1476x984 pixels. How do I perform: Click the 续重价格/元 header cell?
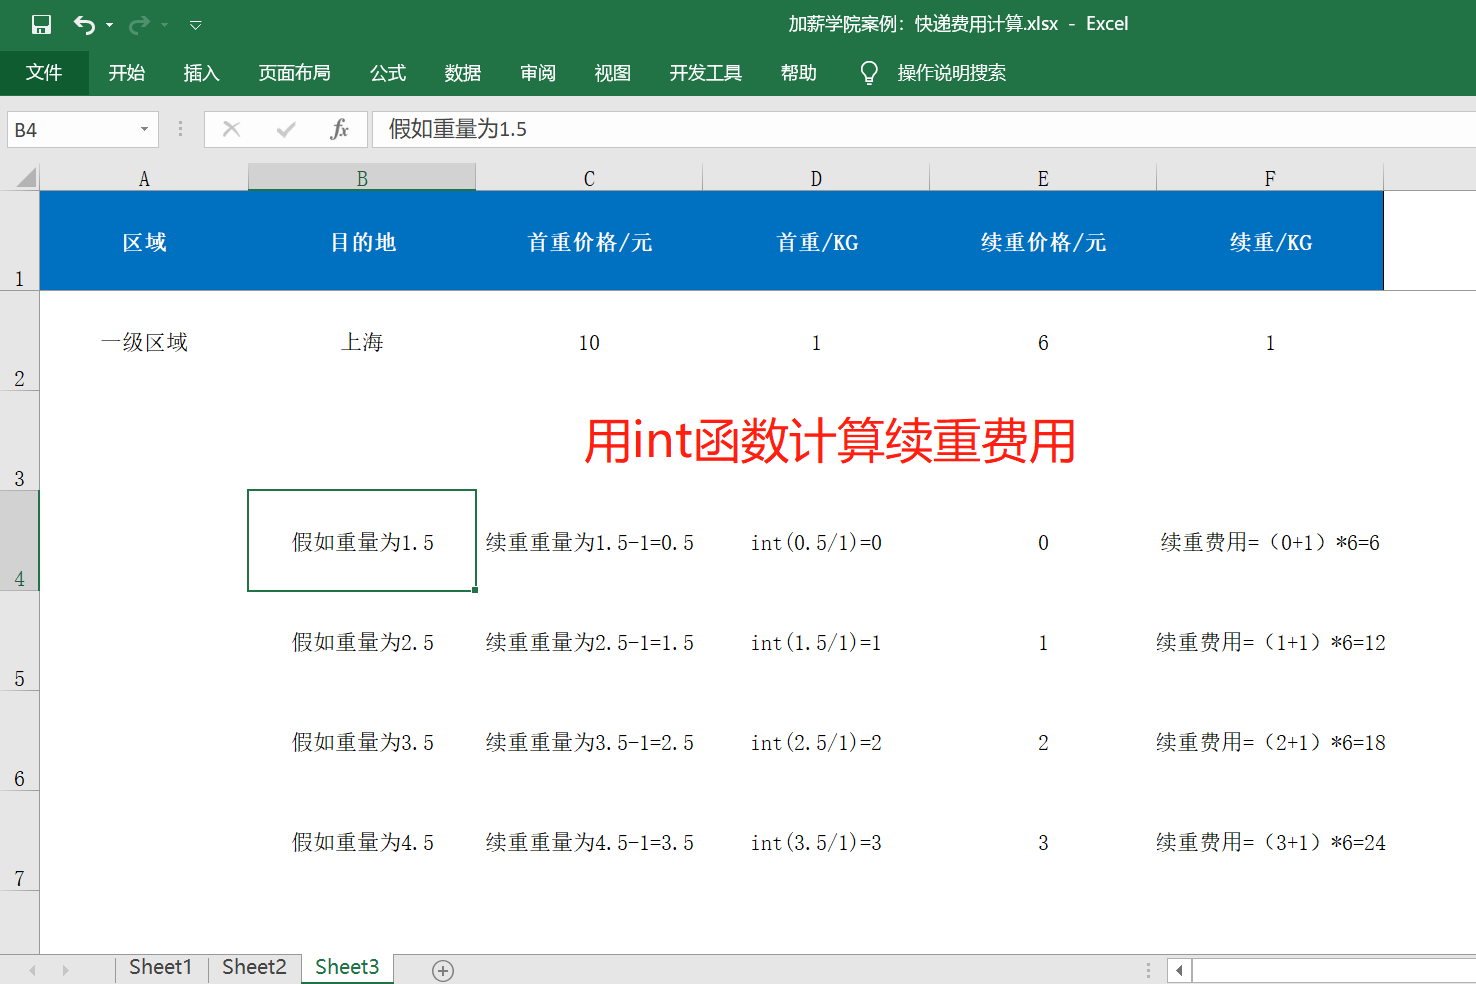tap(1043, 241)
